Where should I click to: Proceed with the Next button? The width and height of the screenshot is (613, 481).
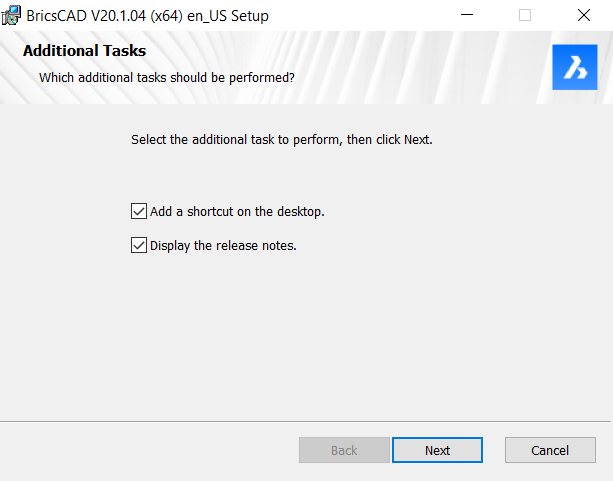437,450
